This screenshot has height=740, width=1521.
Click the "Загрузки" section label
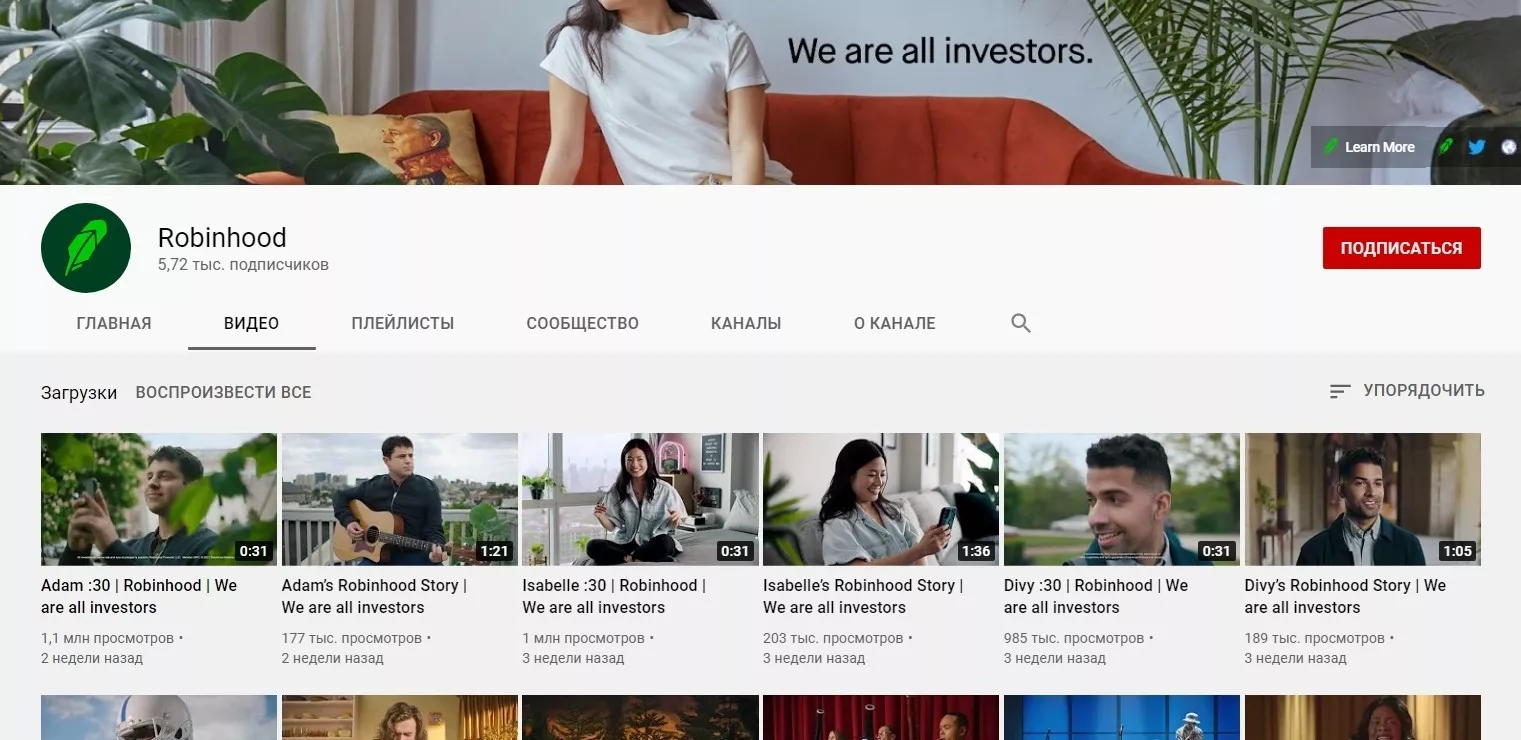(79, 393)
